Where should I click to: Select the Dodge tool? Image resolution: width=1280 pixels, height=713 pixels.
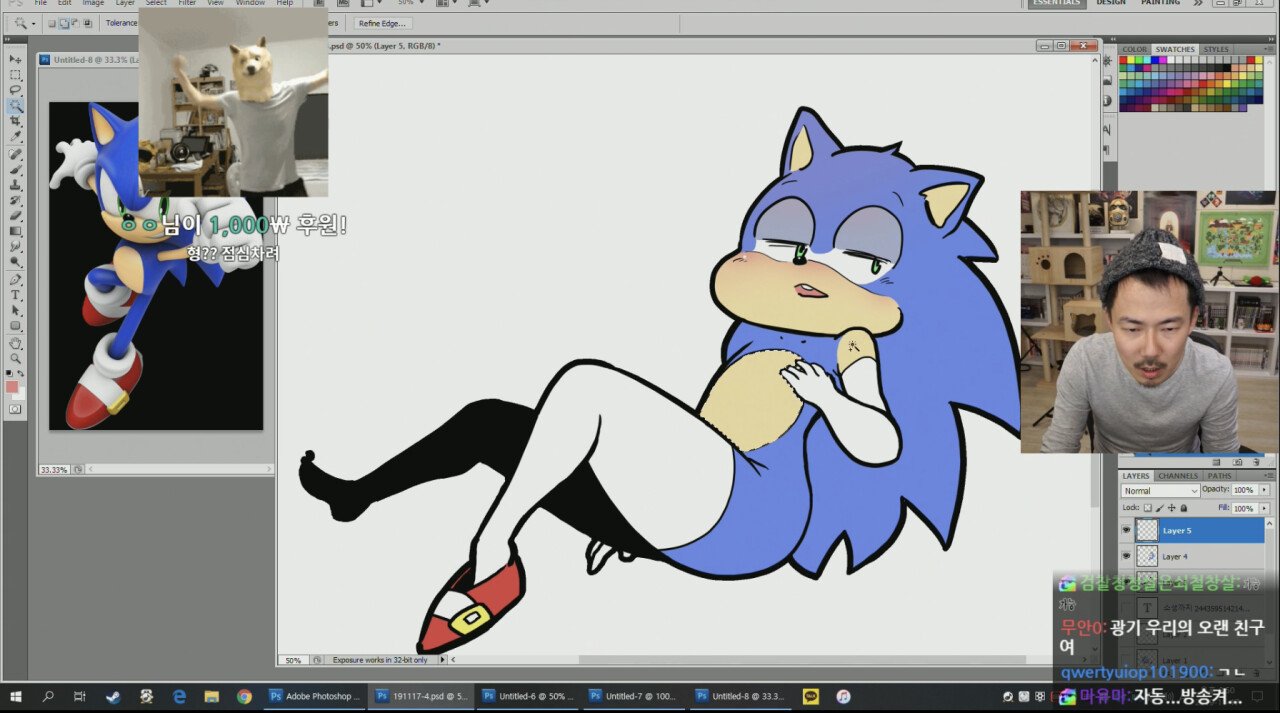tap(16, 261)
